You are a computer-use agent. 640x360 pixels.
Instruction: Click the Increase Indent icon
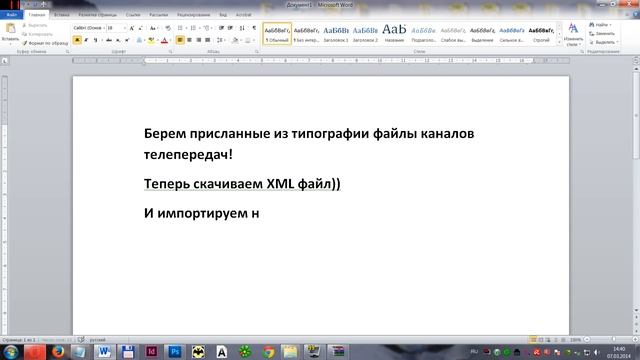tap(230, 28)
